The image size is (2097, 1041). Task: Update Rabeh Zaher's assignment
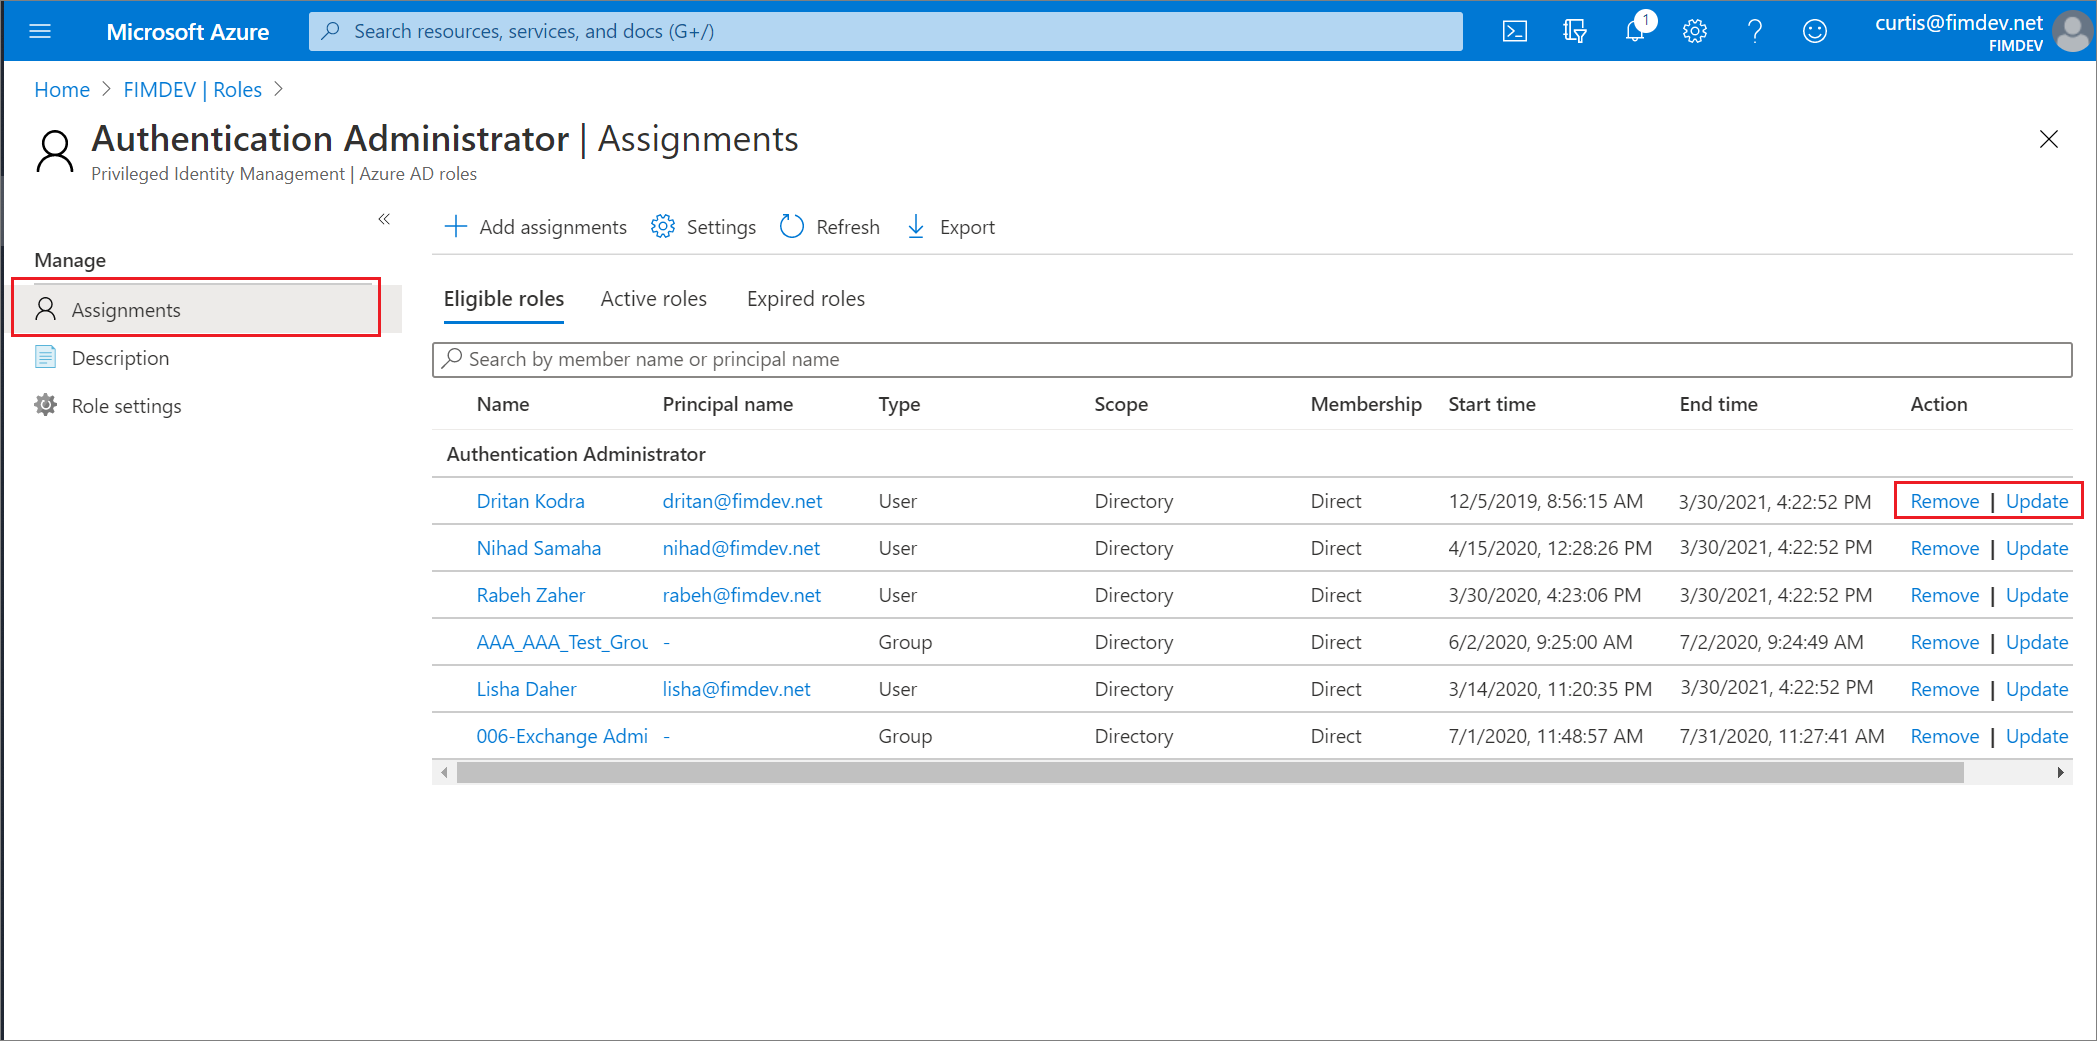[2037, 595]
